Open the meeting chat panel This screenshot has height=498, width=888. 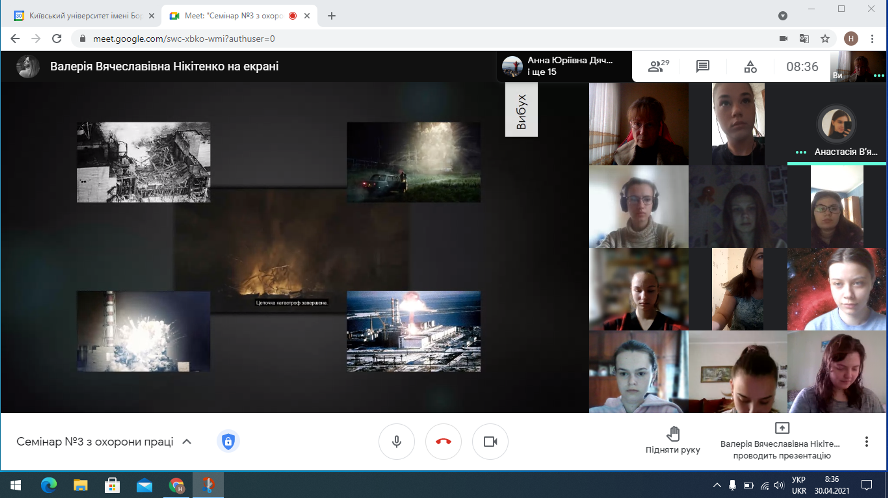703,66
